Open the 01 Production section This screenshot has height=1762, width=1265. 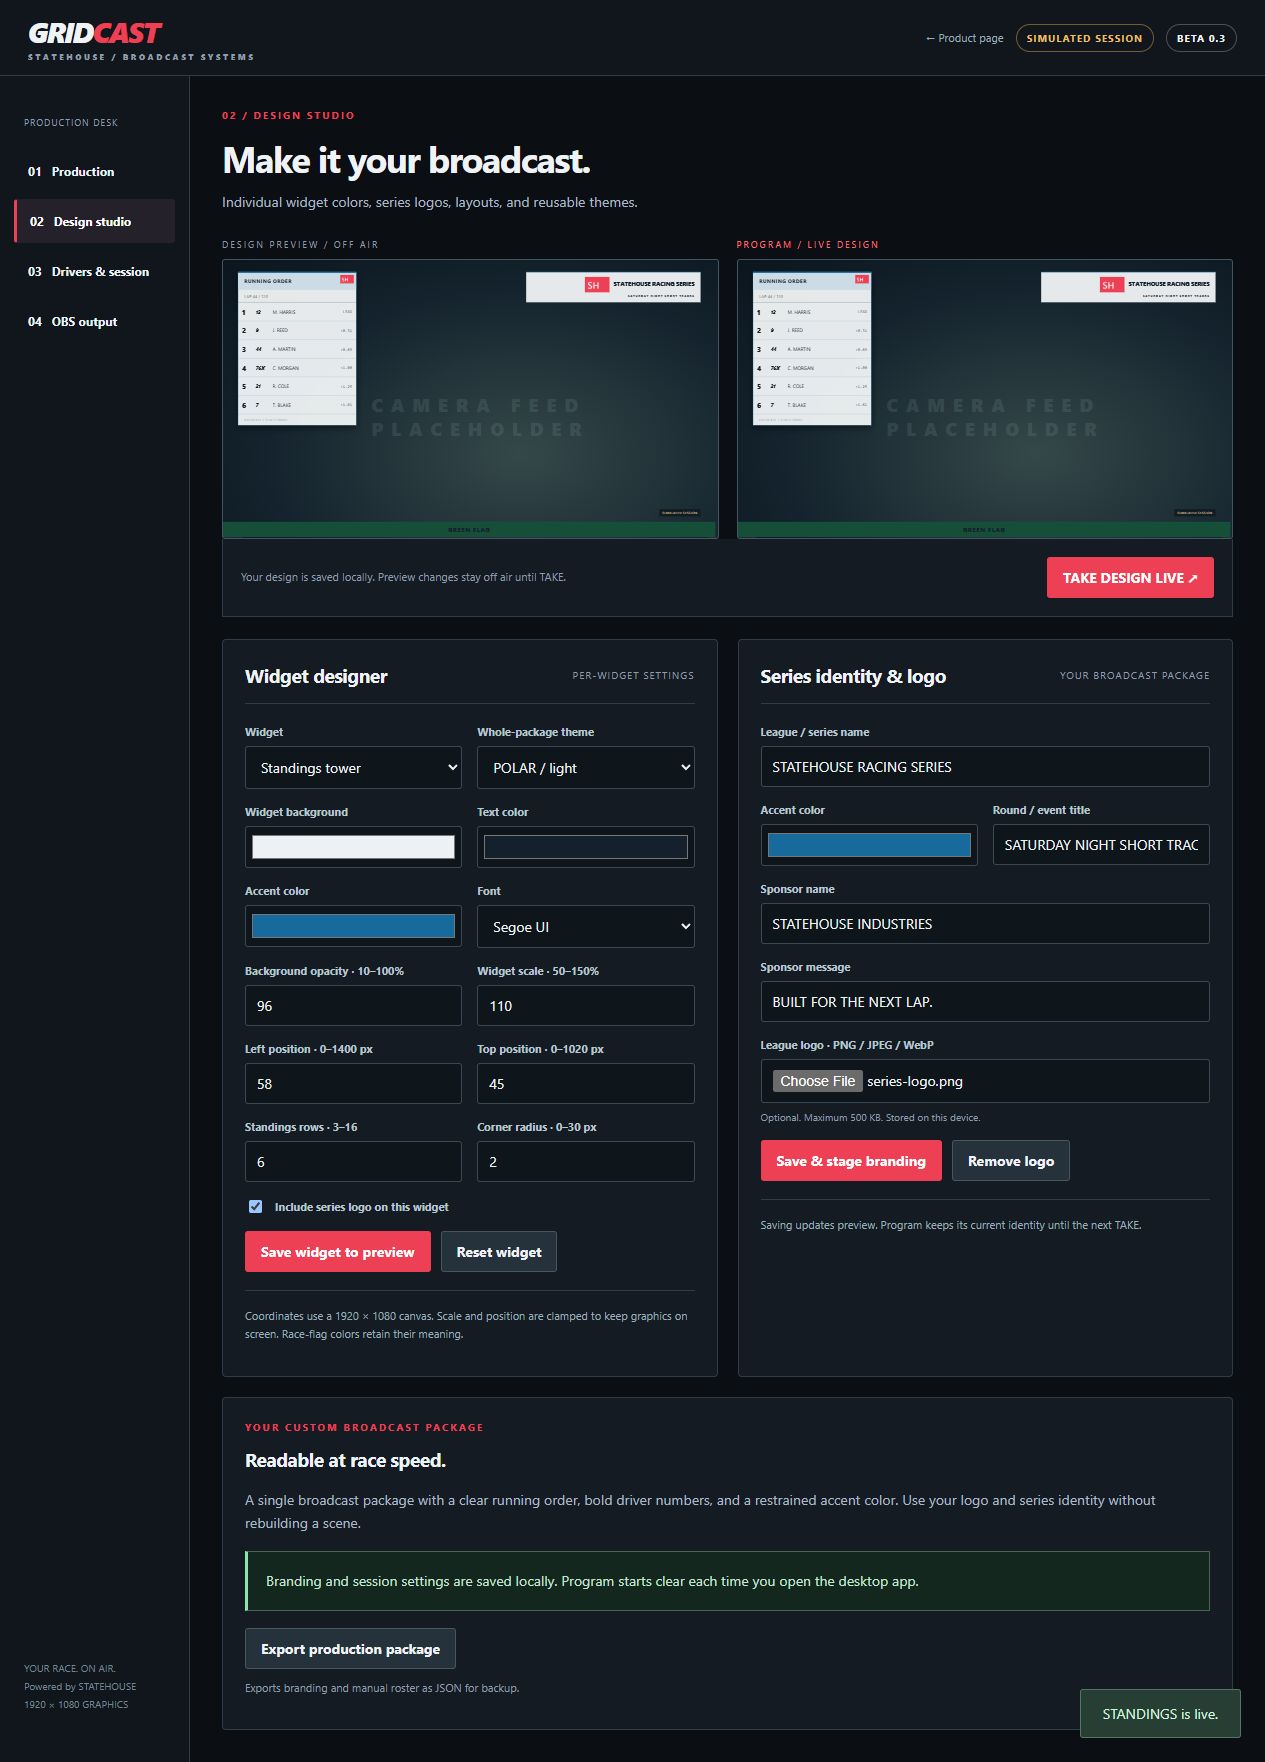pyautogui.click(x=94, y=172)
